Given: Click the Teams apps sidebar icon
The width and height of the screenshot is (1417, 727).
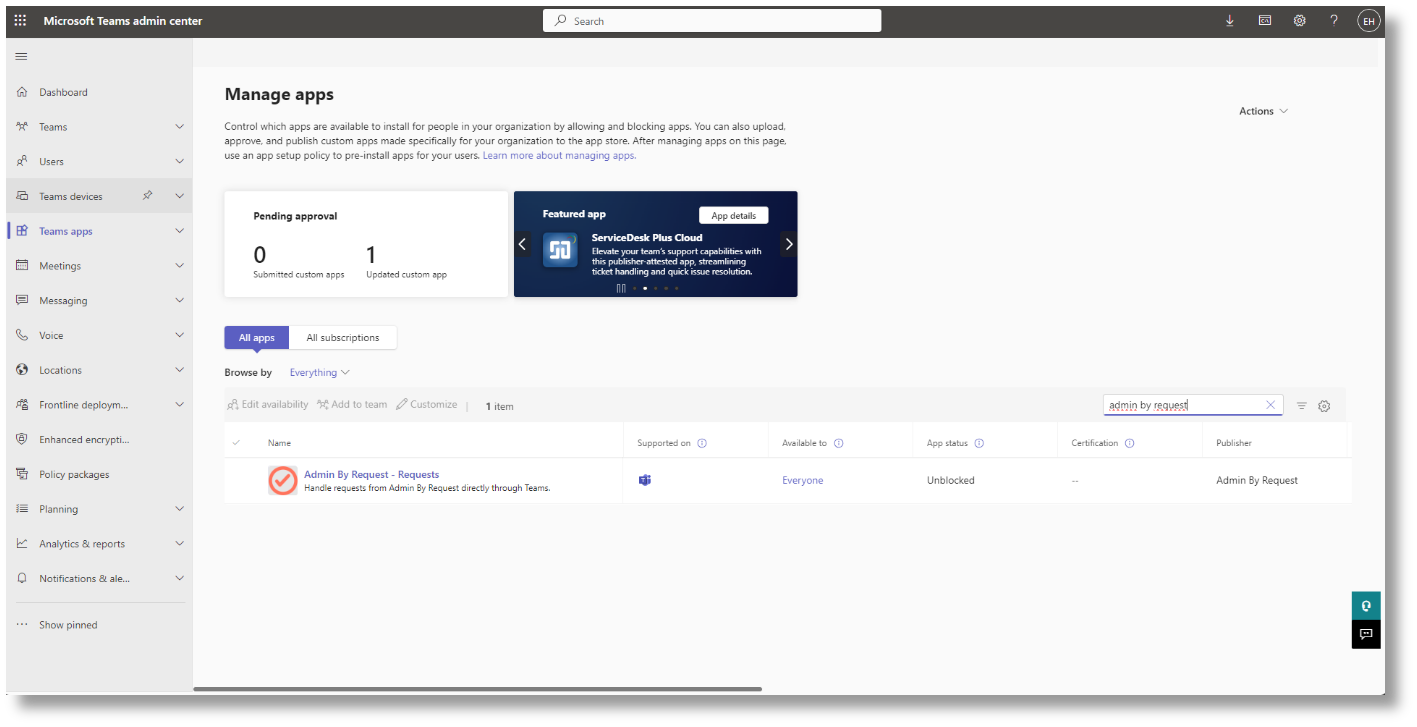Looking at the screenshot, I should pyautogui.click(x=22, y=231).
